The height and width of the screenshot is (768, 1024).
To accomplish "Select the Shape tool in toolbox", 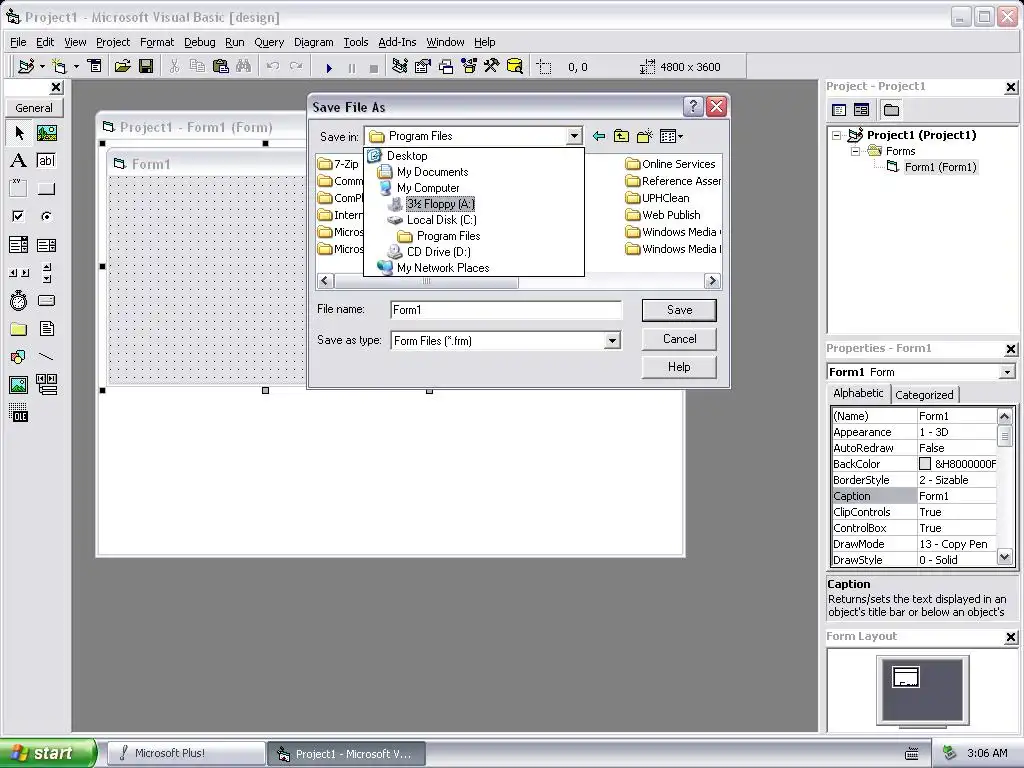I will [x=19, y=357].
